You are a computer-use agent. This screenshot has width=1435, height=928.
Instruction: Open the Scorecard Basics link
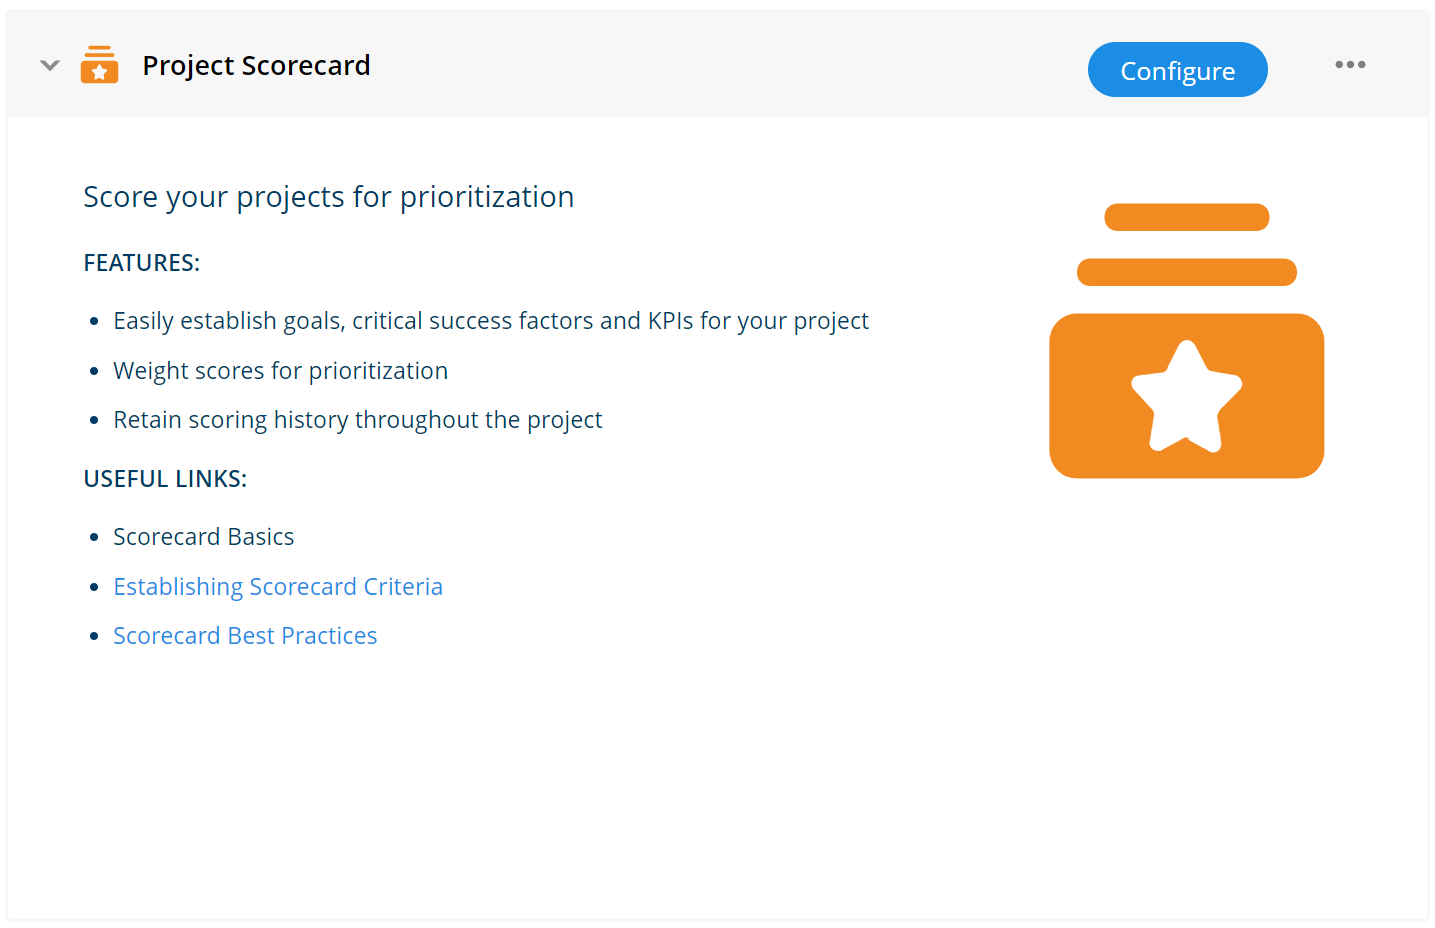(203, 536)
